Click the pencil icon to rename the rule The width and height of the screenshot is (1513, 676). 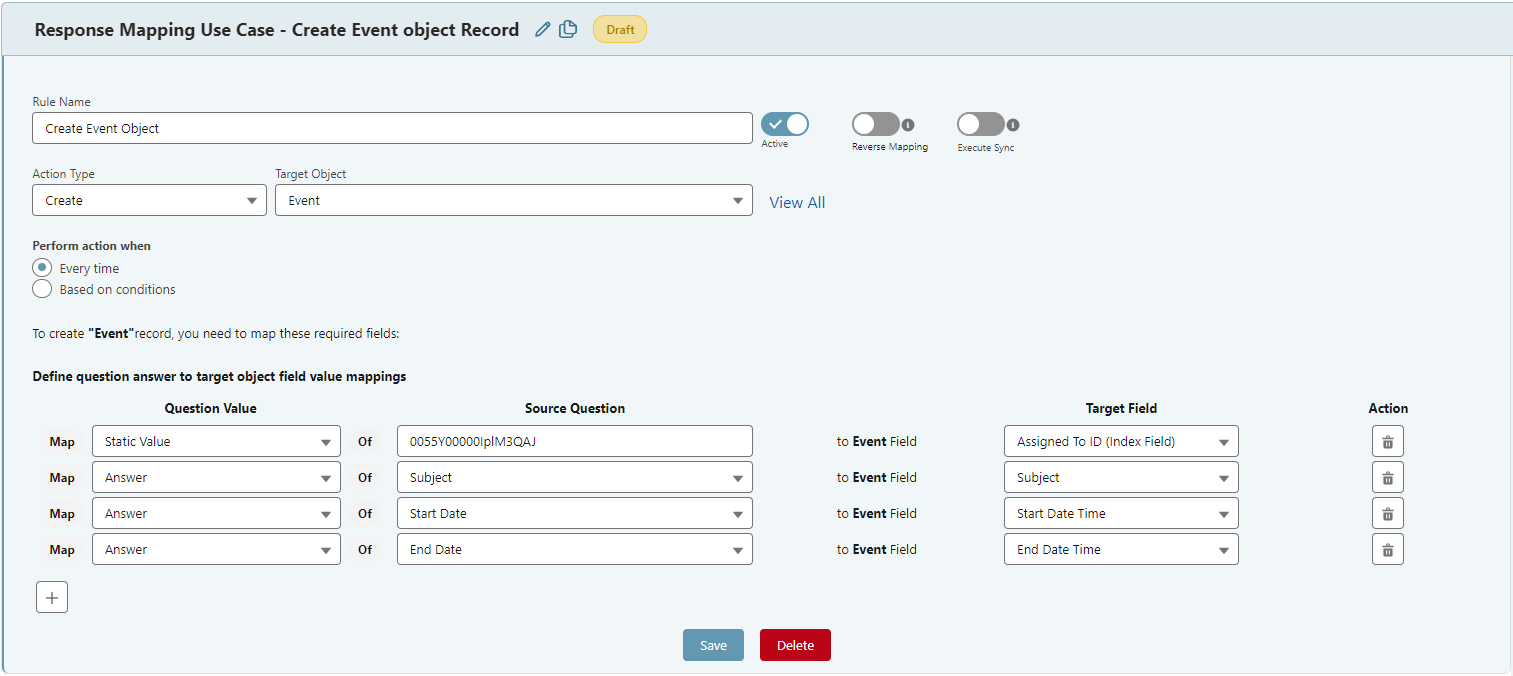point(542,29)
